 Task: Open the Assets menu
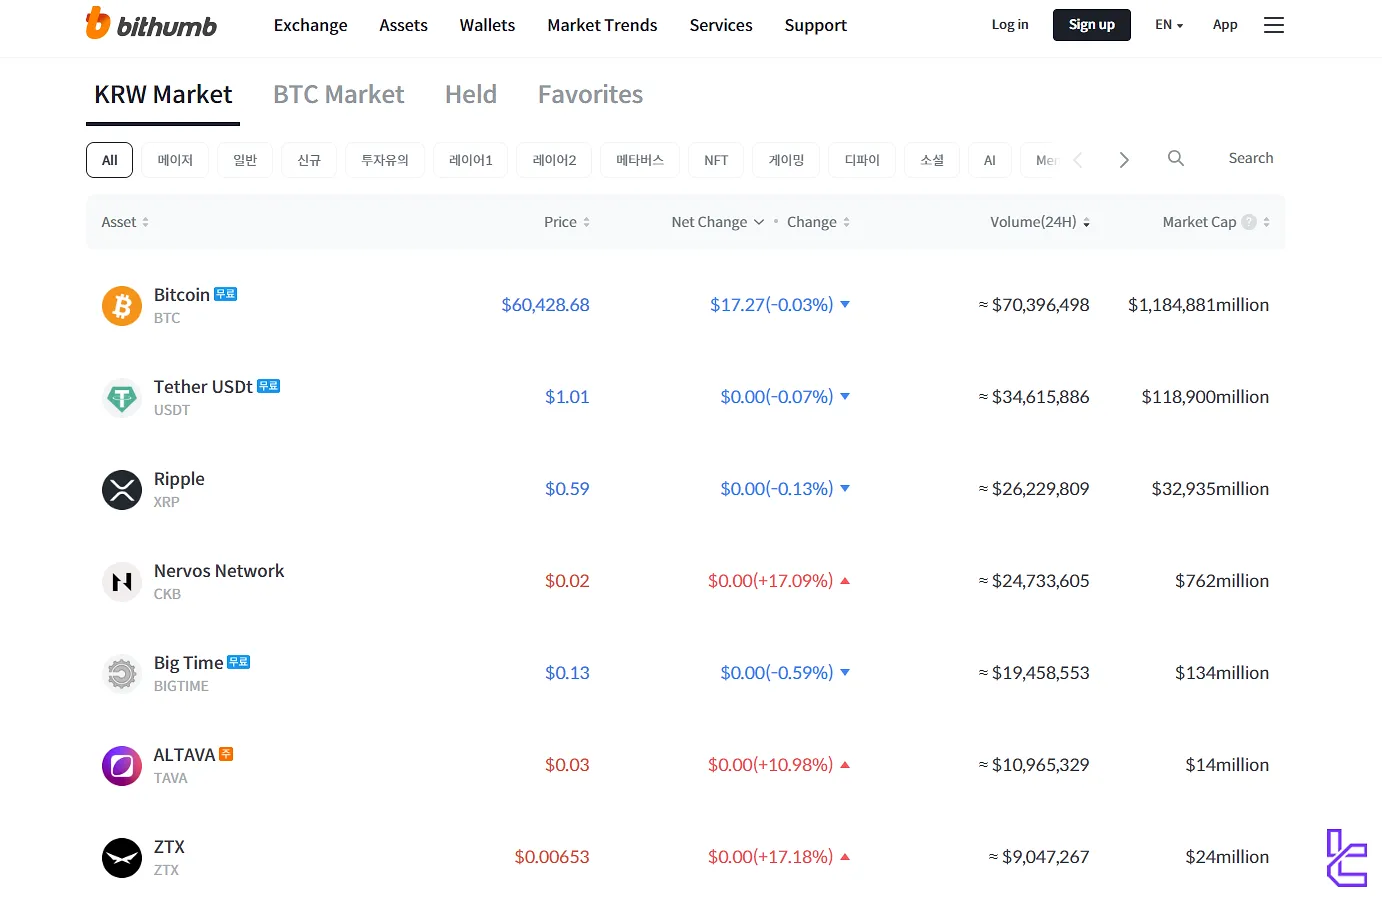pos(403,25)
